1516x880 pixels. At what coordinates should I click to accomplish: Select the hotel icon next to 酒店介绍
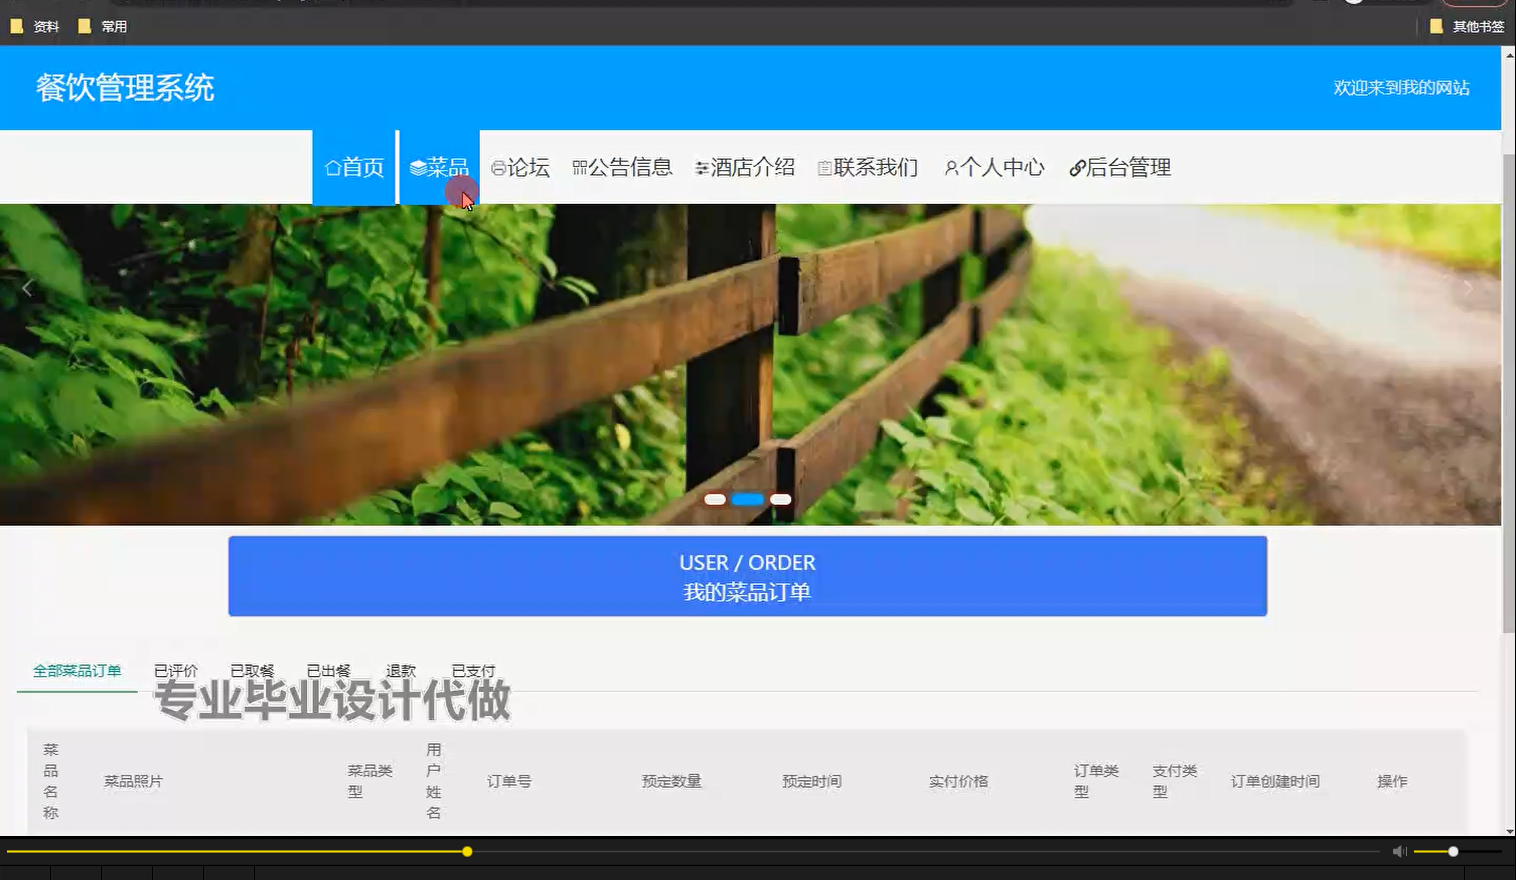pyautogui.click(x=701, y=167)
